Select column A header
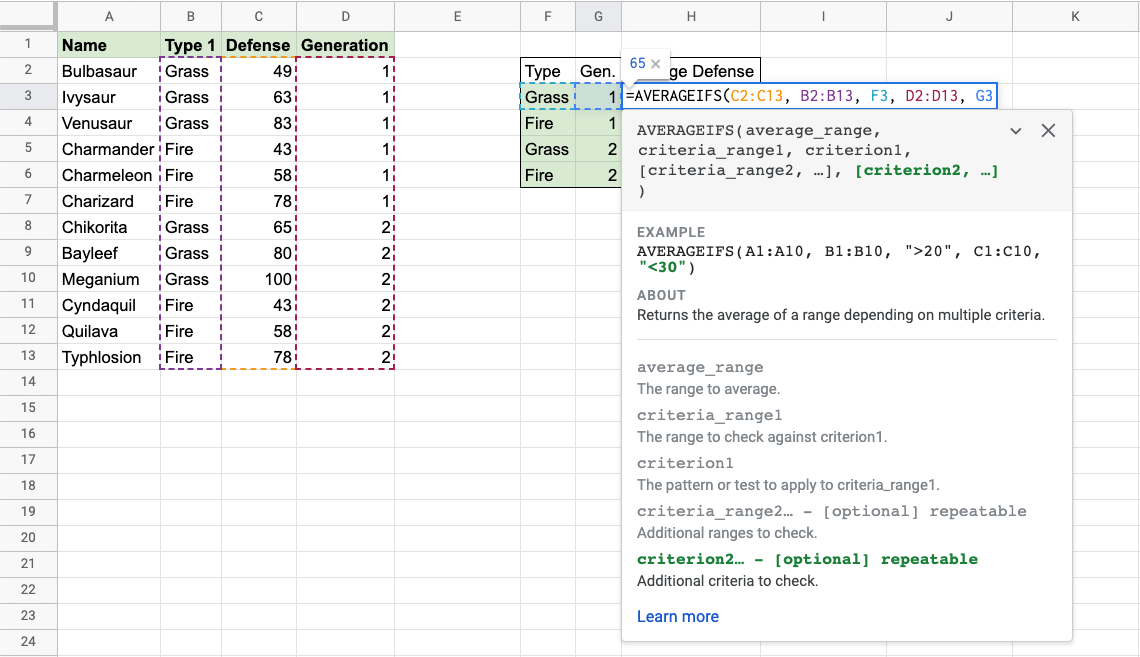 point(109,16)
